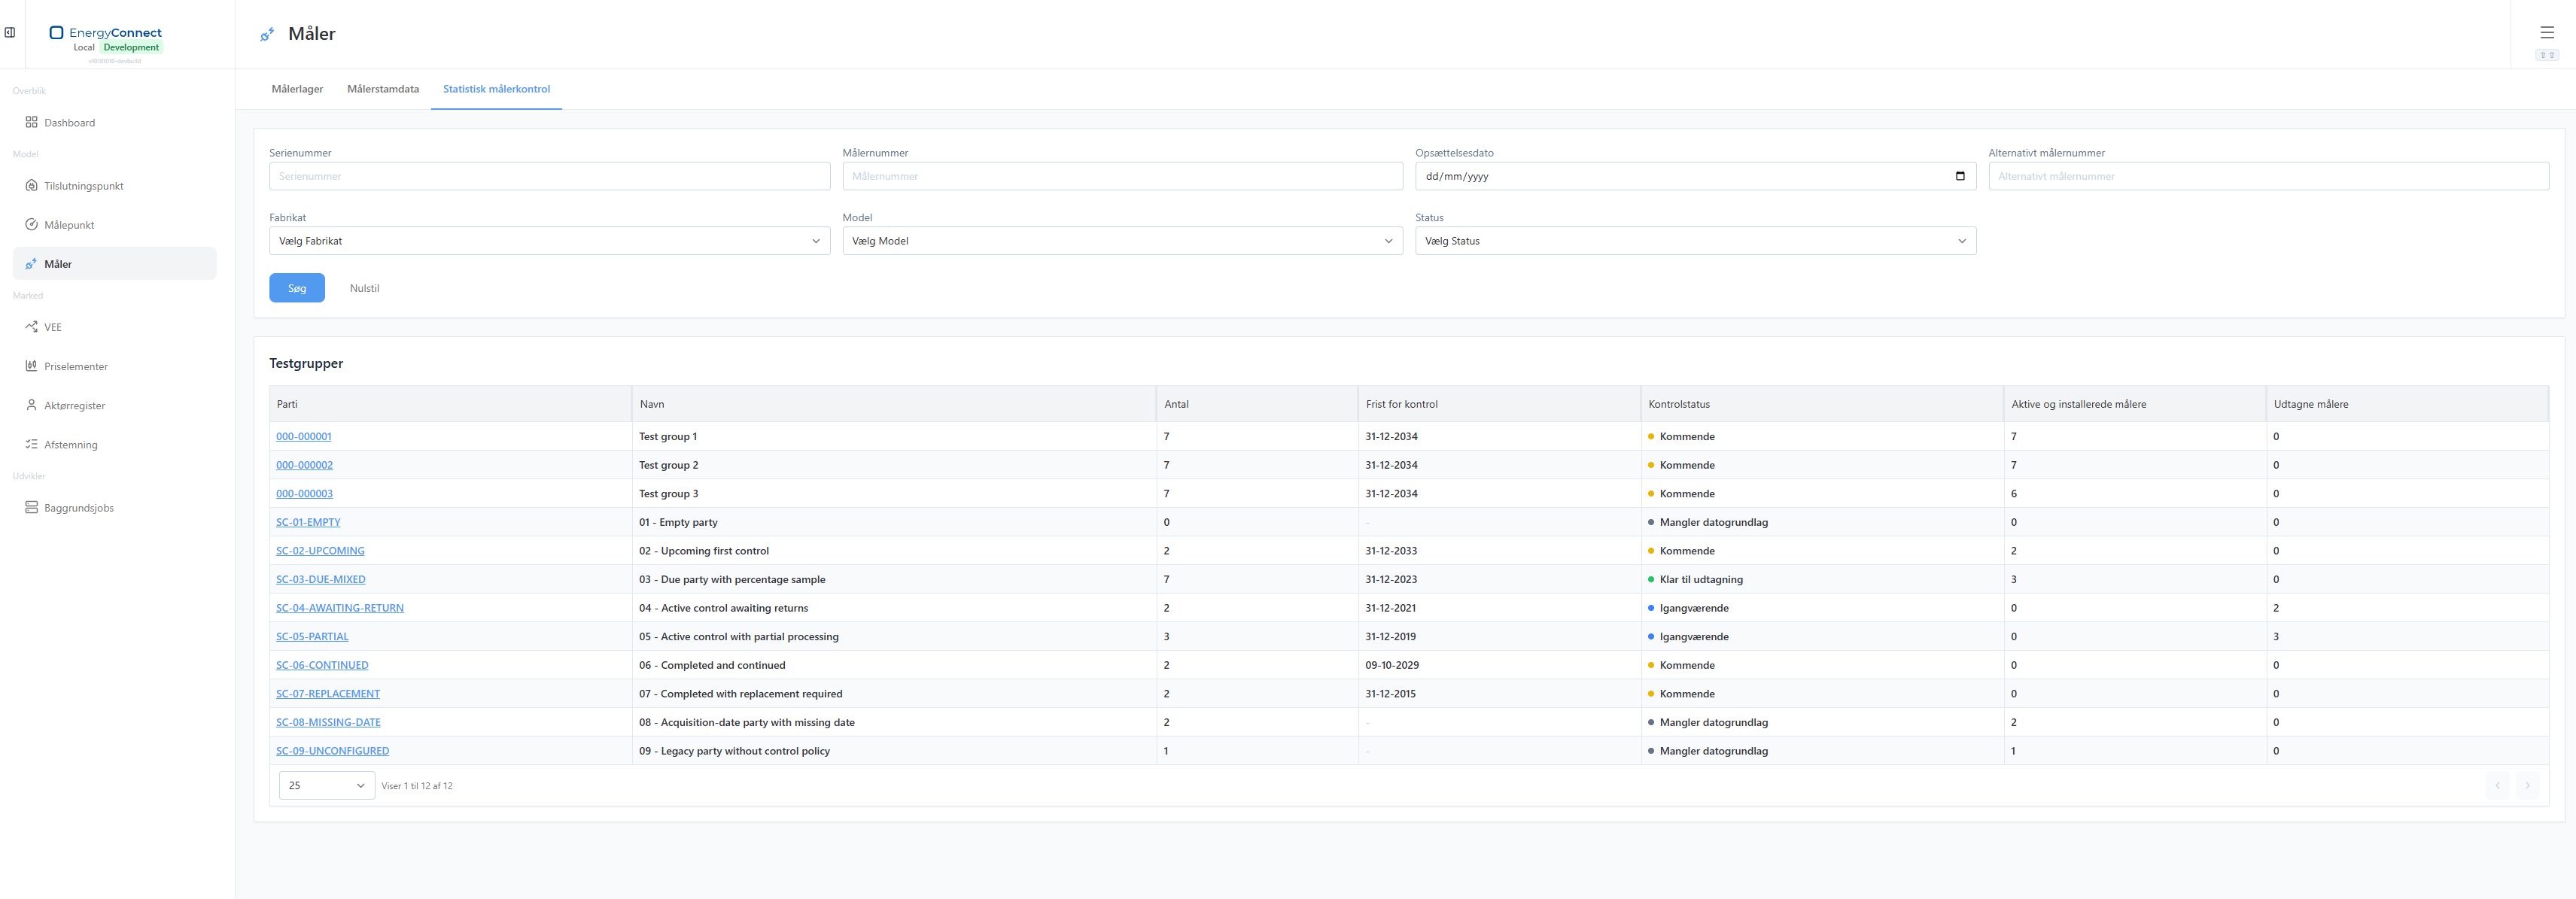The width and height of the screenshot is (2576, 899).
Task: Switch to the Målerlager tab
Action: pyautogui.click(x=297, y=89)
